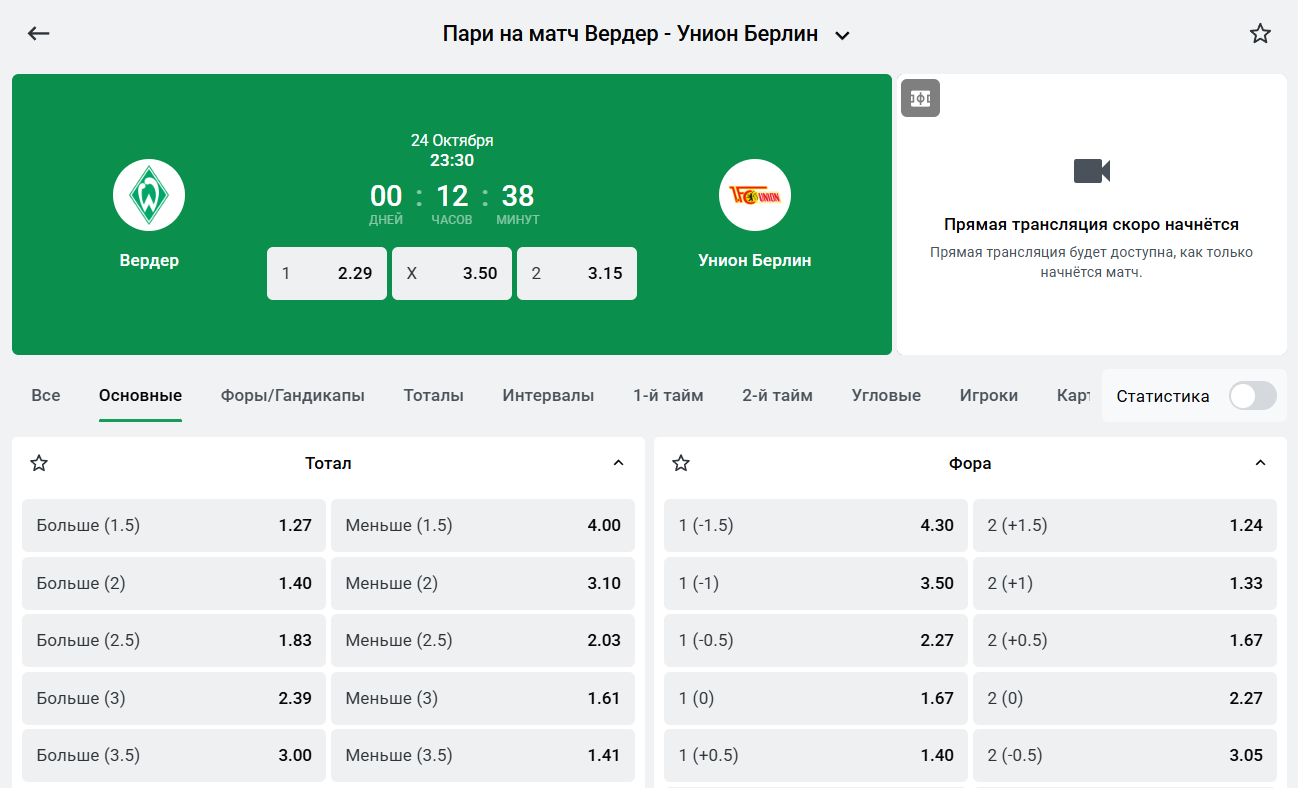Choose handicap 1 (-1.5) at 4.30
Screen dimensions: 1298x788
tap(816, 526)
